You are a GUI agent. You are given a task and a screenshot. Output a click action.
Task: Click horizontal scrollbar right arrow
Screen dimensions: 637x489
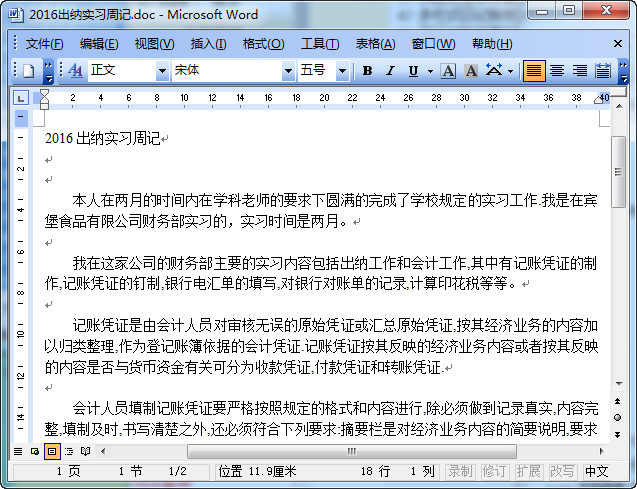pyautogui.click(x=602, y=451)
